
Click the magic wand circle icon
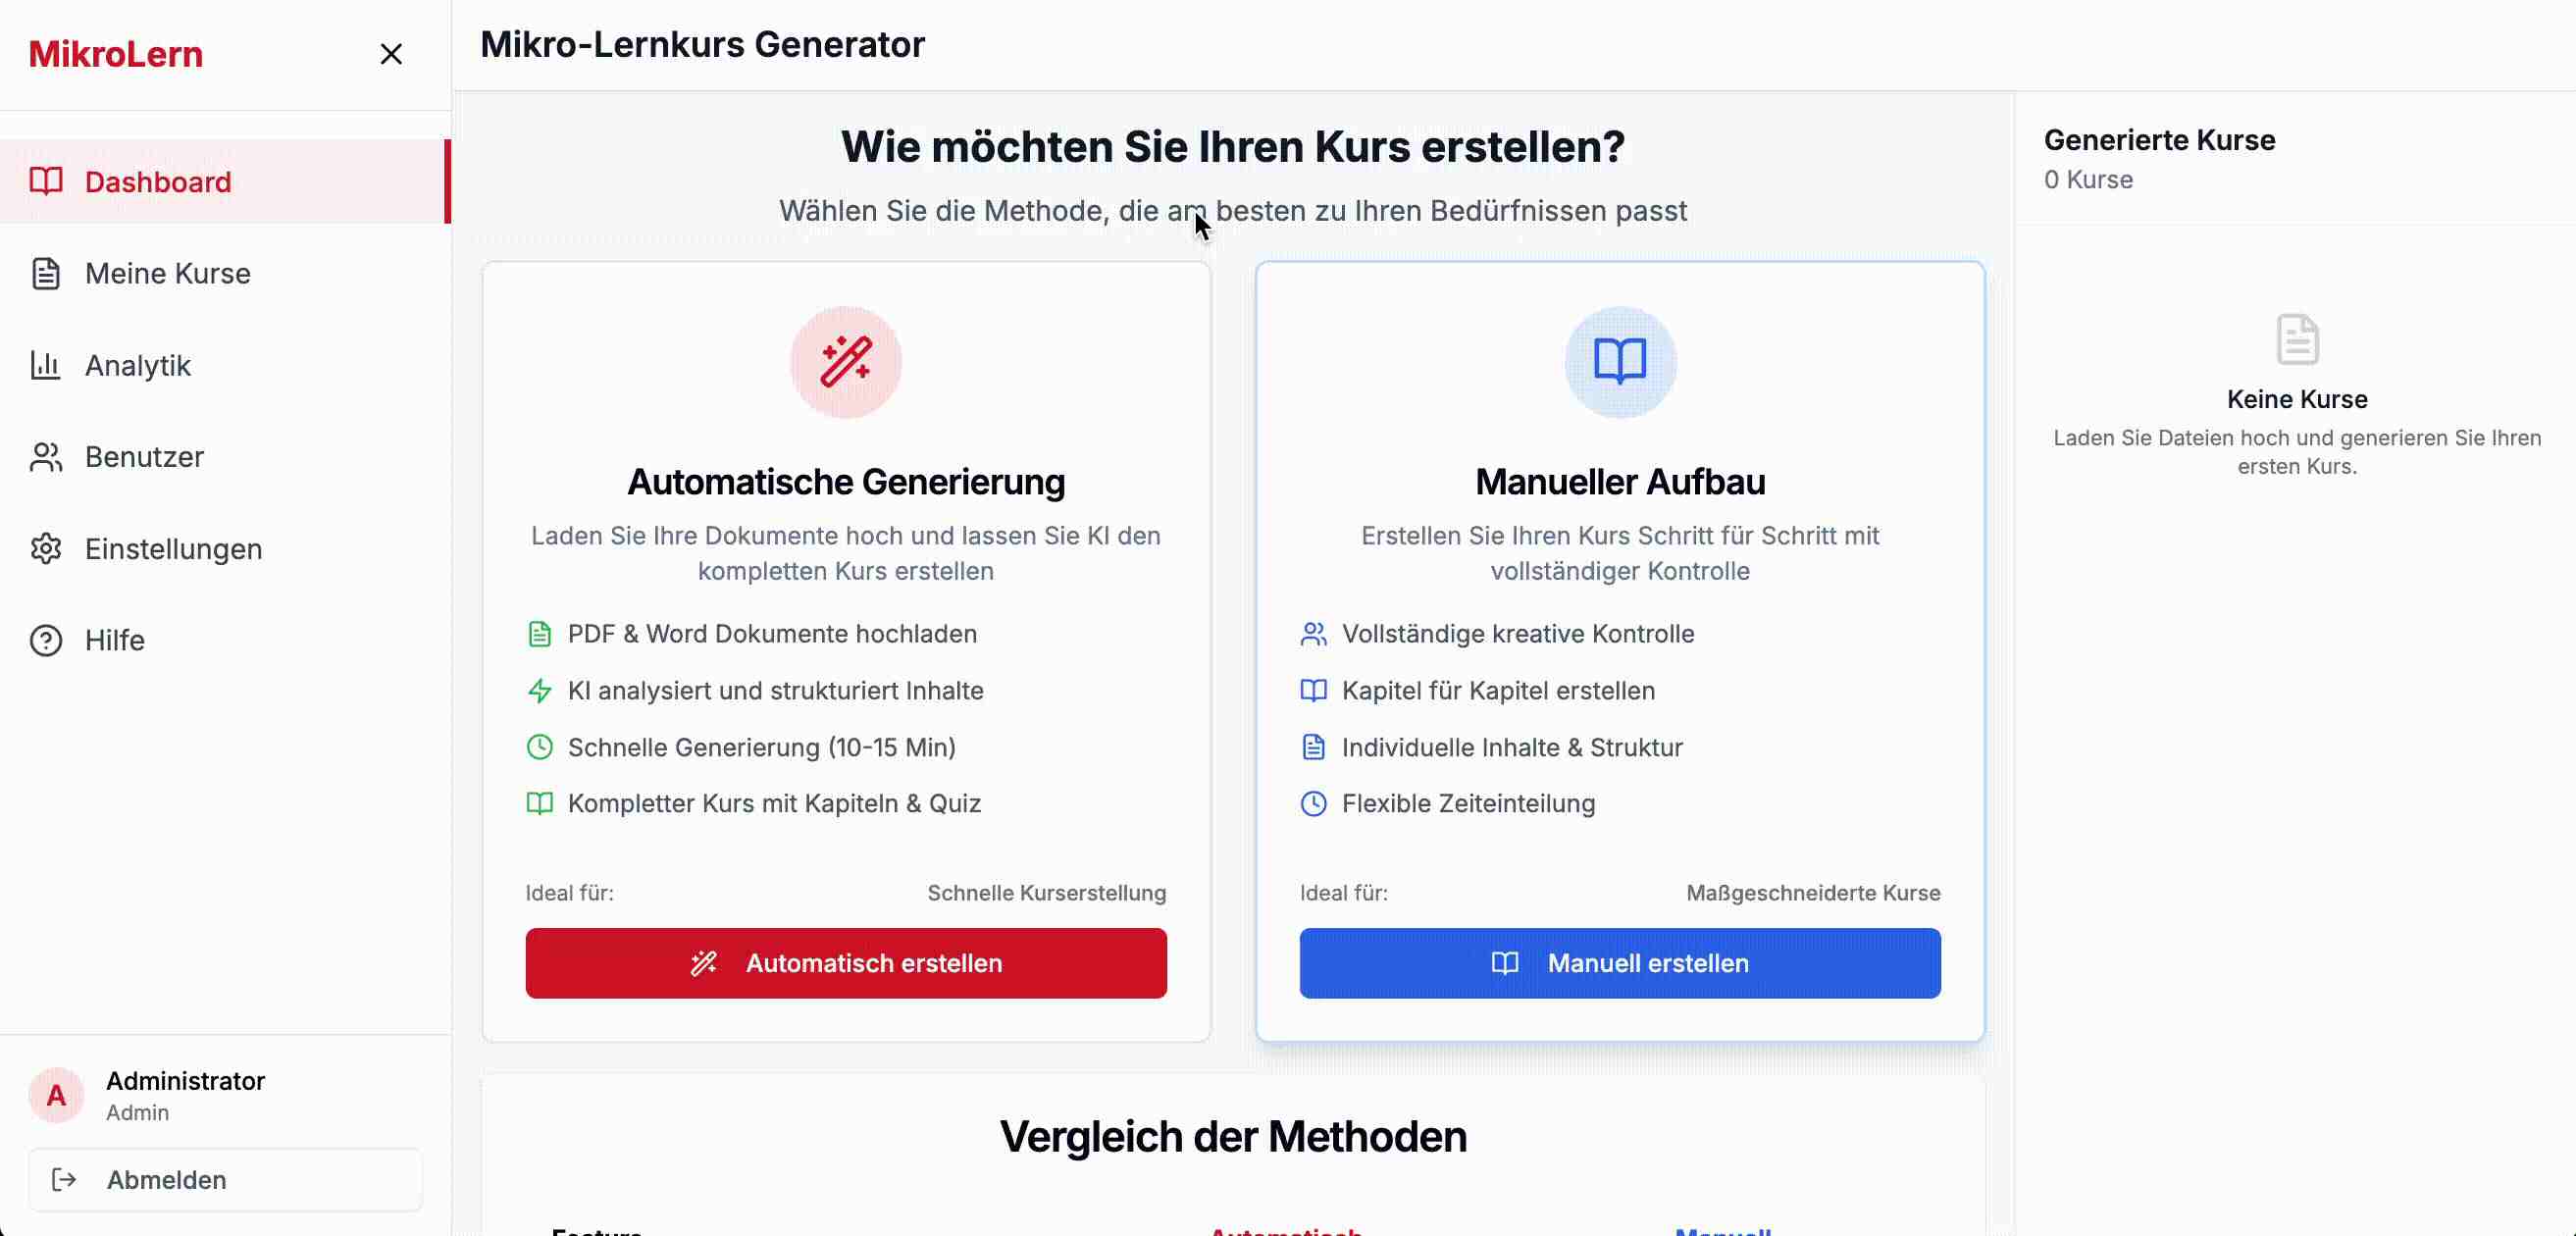845,361
